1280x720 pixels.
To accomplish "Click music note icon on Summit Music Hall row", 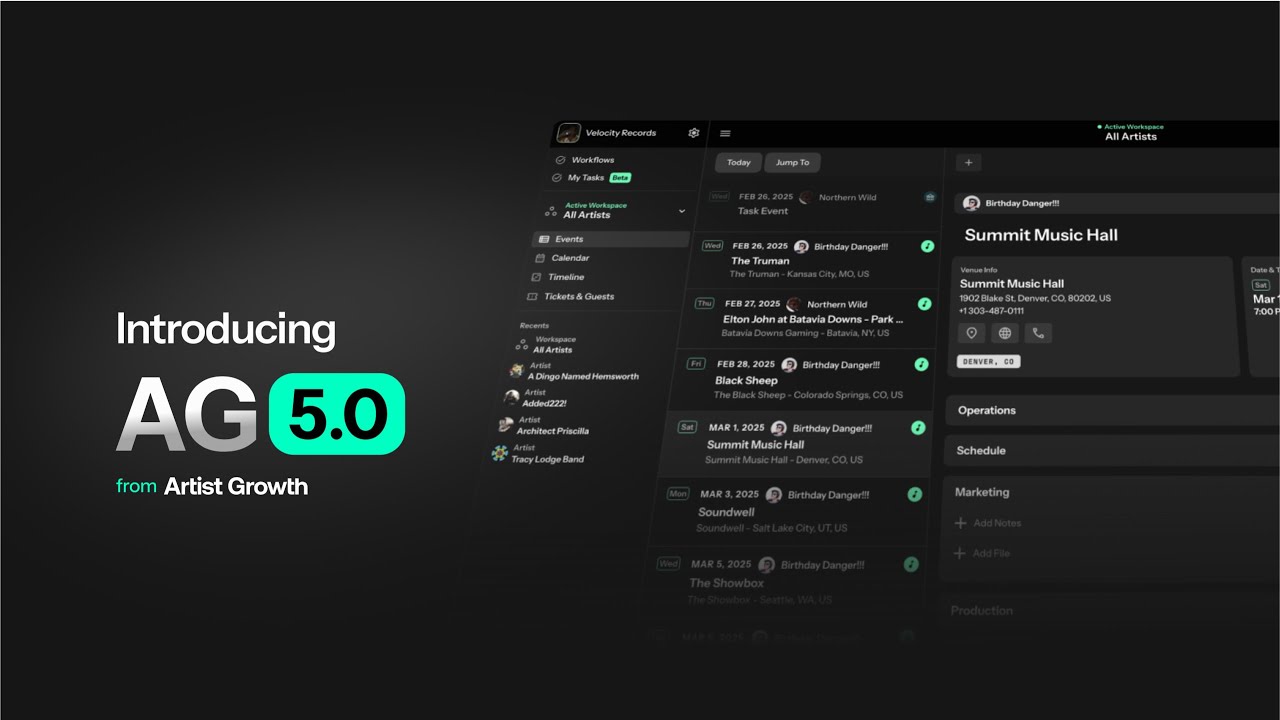I will click(918, 428).
